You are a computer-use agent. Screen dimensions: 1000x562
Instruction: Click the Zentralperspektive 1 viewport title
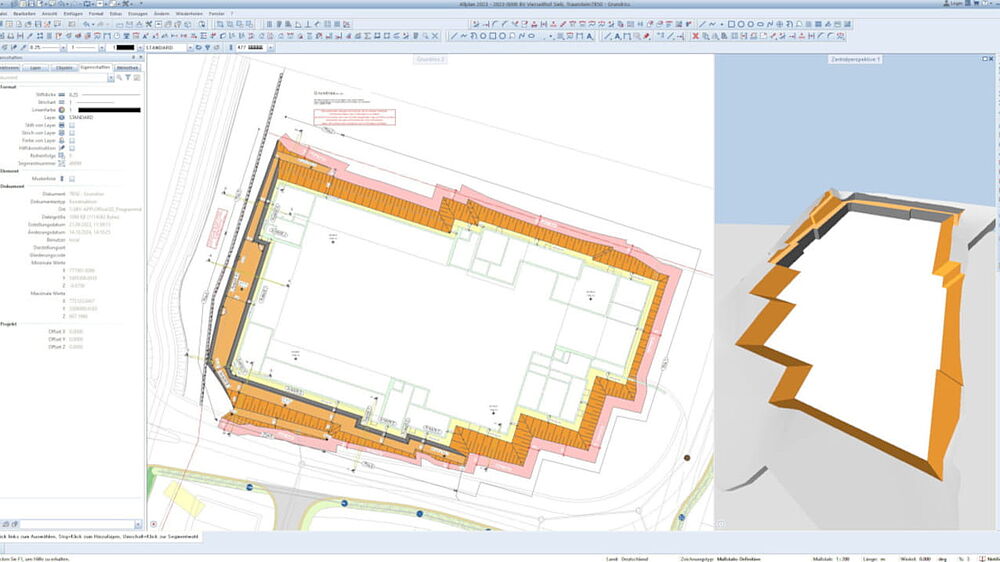point(855,59)
